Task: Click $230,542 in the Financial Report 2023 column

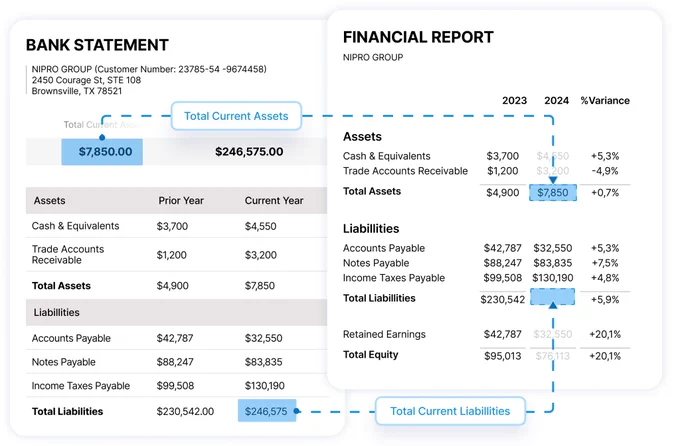Action: [503, 299]
